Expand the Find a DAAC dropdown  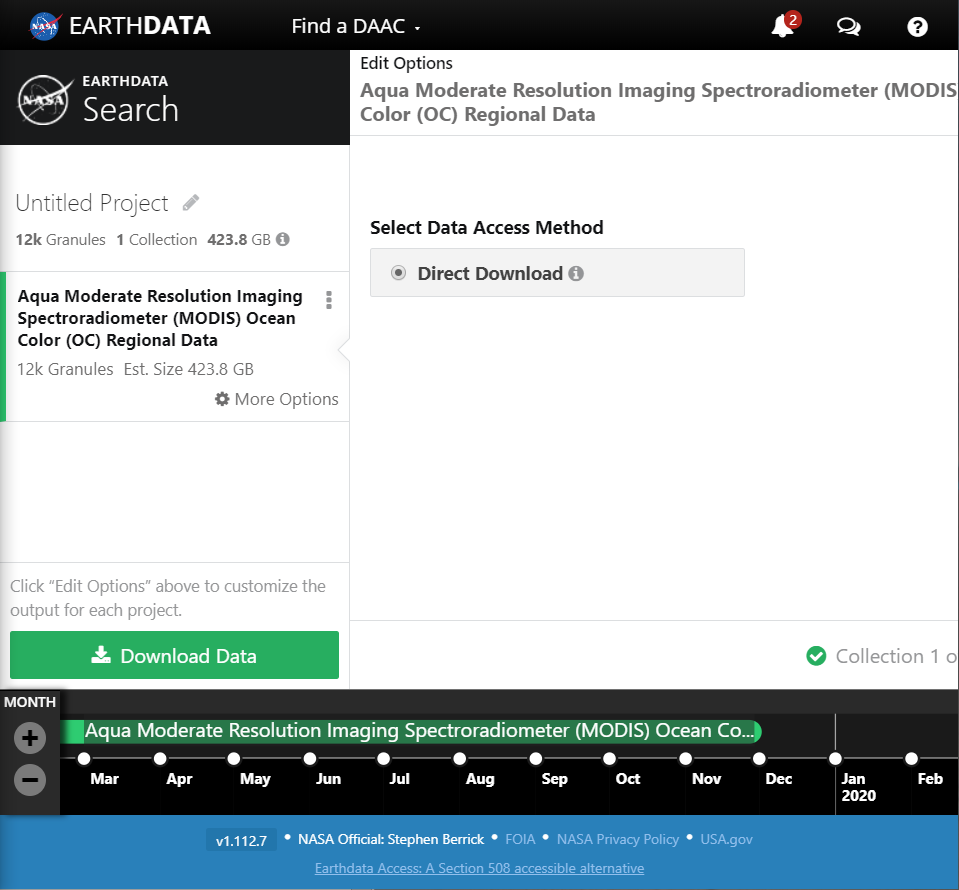(x=356, y=26)
